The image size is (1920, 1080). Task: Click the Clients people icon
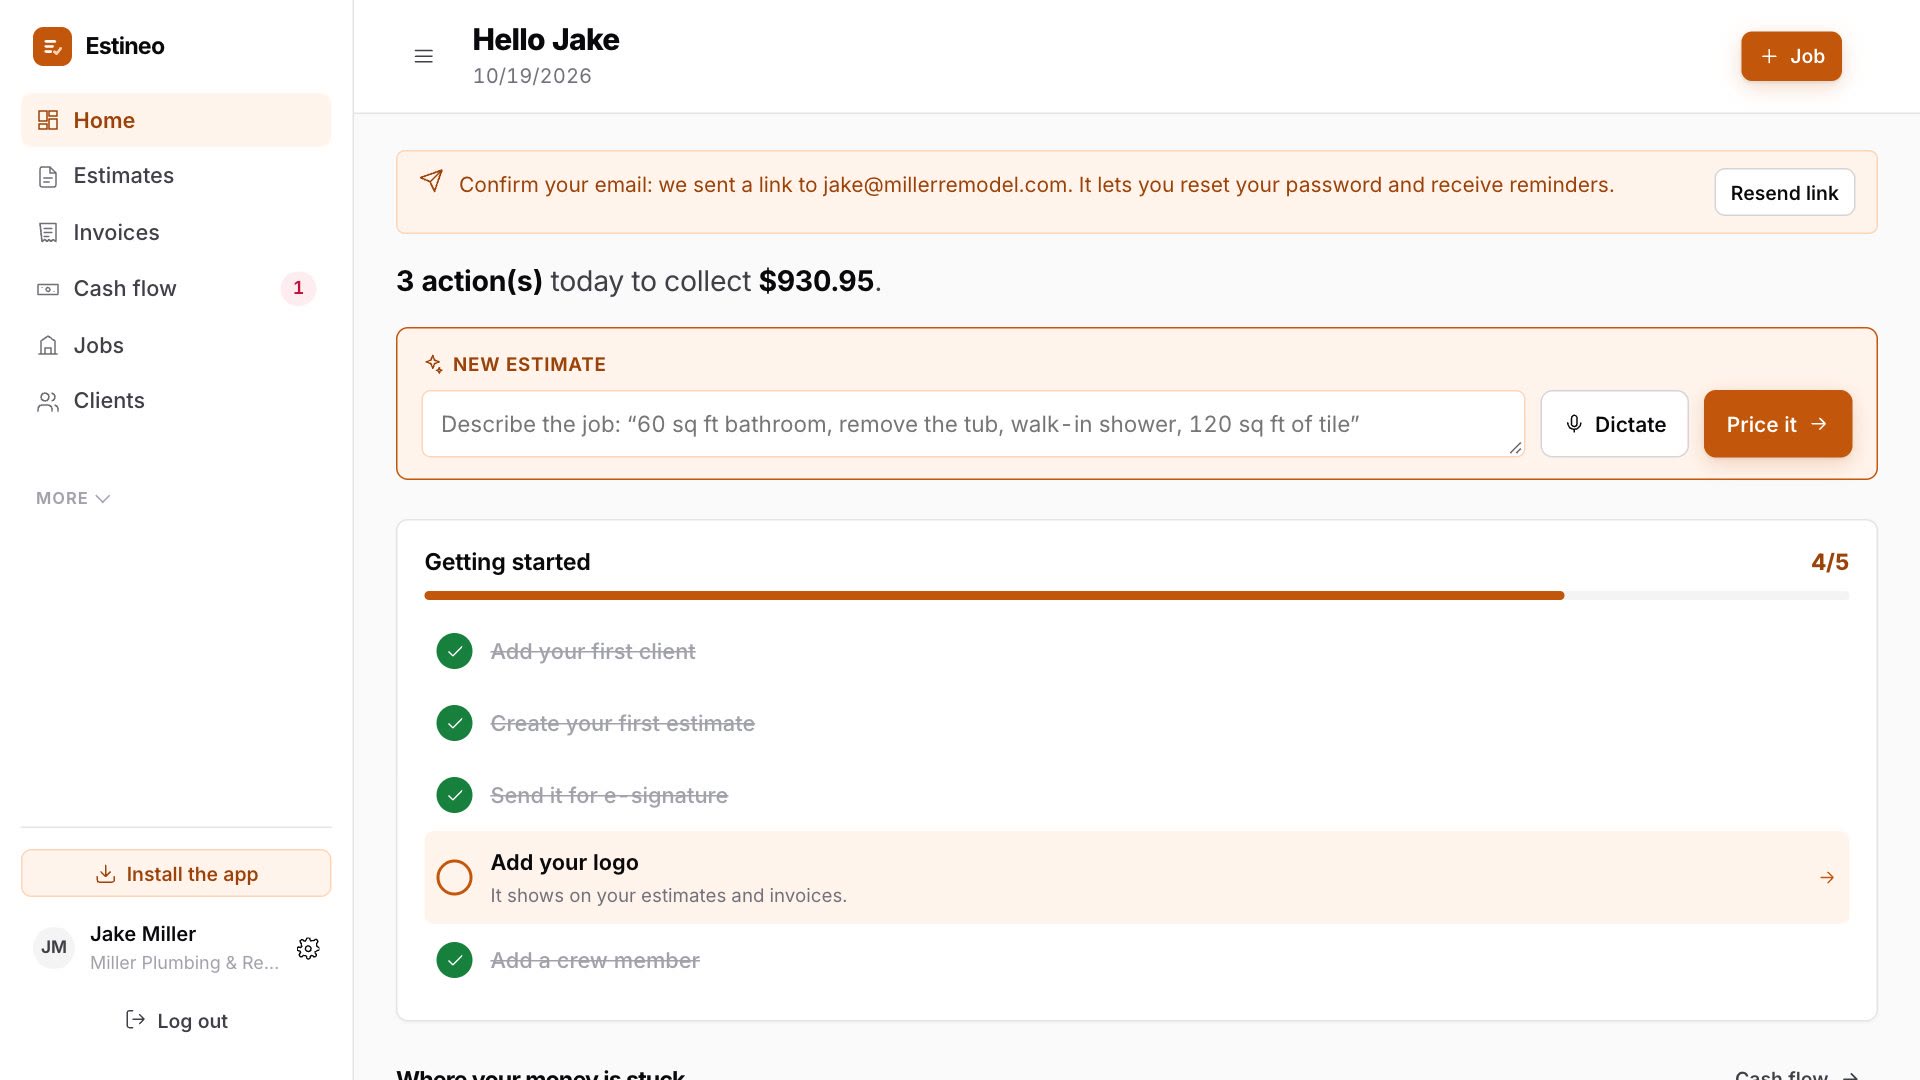[48, 402]
